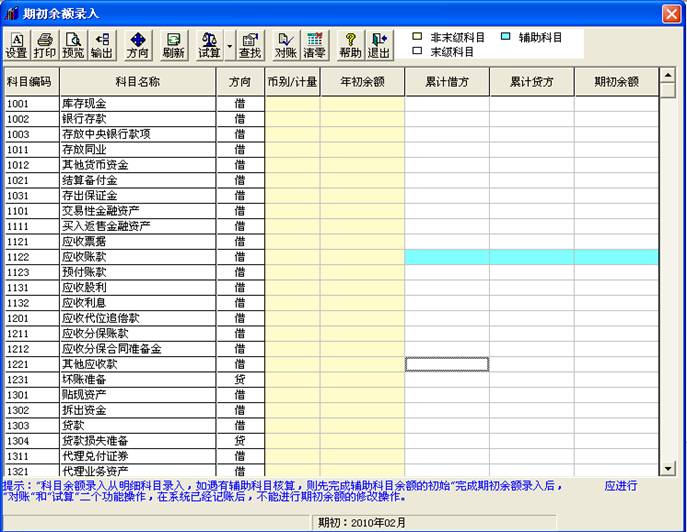Click the 应收分保账款 account name
The width and height of the screenshot is (687, 532).
tap(95, 334)
